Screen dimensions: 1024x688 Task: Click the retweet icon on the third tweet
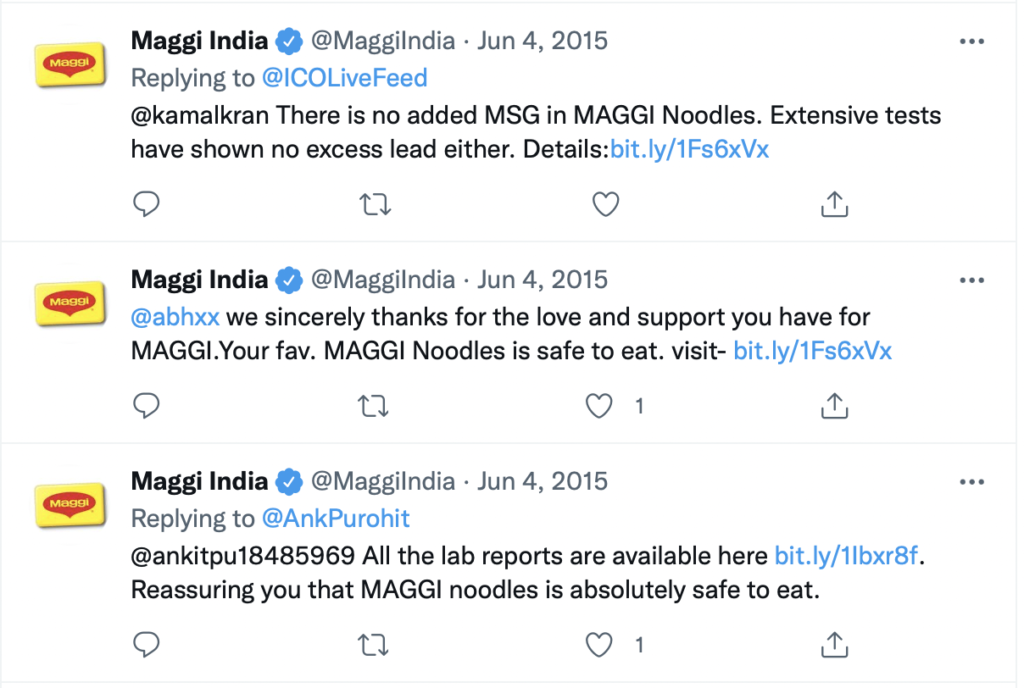pos(375,645)
